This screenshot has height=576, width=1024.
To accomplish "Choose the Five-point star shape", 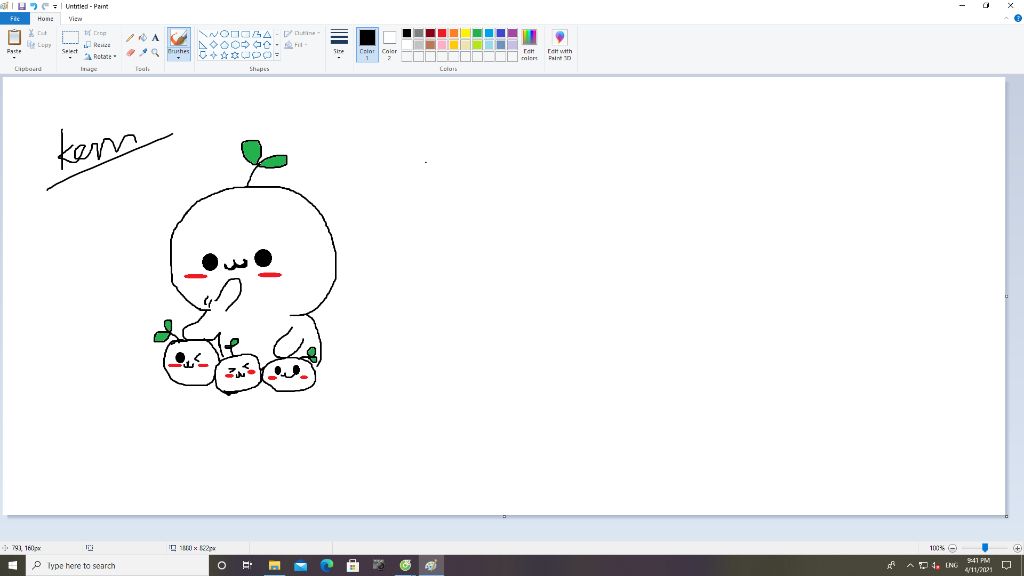I will [224, 55].
